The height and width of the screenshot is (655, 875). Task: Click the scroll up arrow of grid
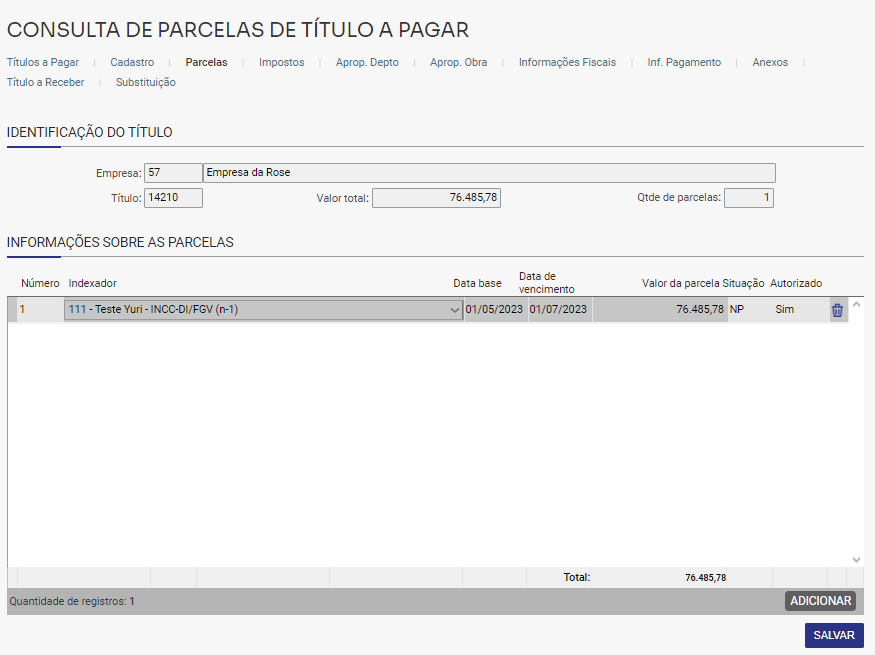856,305
